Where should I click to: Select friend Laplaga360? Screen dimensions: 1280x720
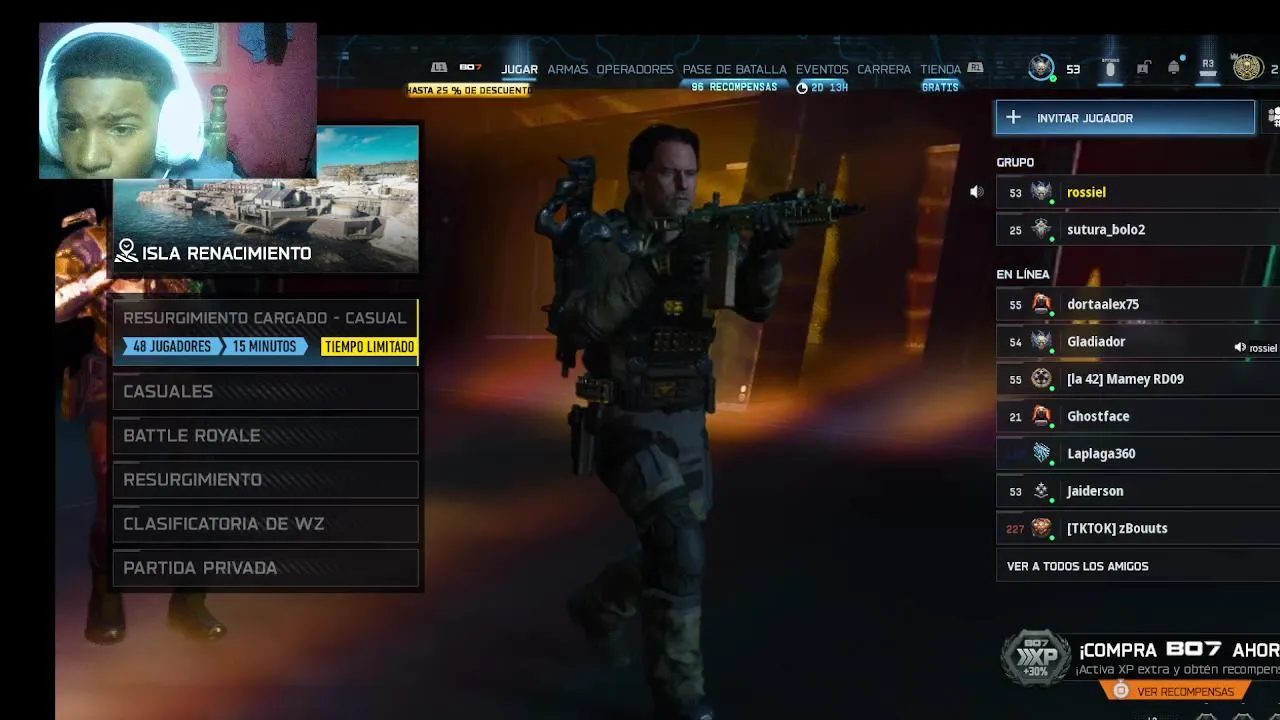pyautogui.click(x=1138, y=453)
